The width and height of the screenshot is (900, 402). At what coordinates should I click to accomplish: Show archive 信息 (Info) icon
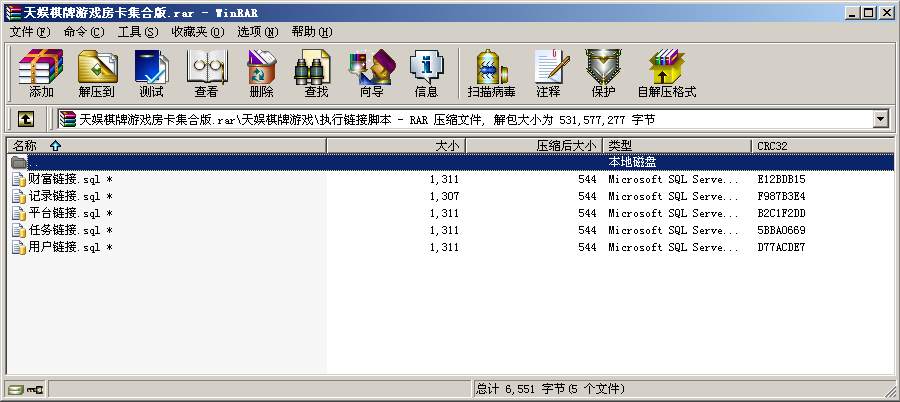(x=426, y=72)
